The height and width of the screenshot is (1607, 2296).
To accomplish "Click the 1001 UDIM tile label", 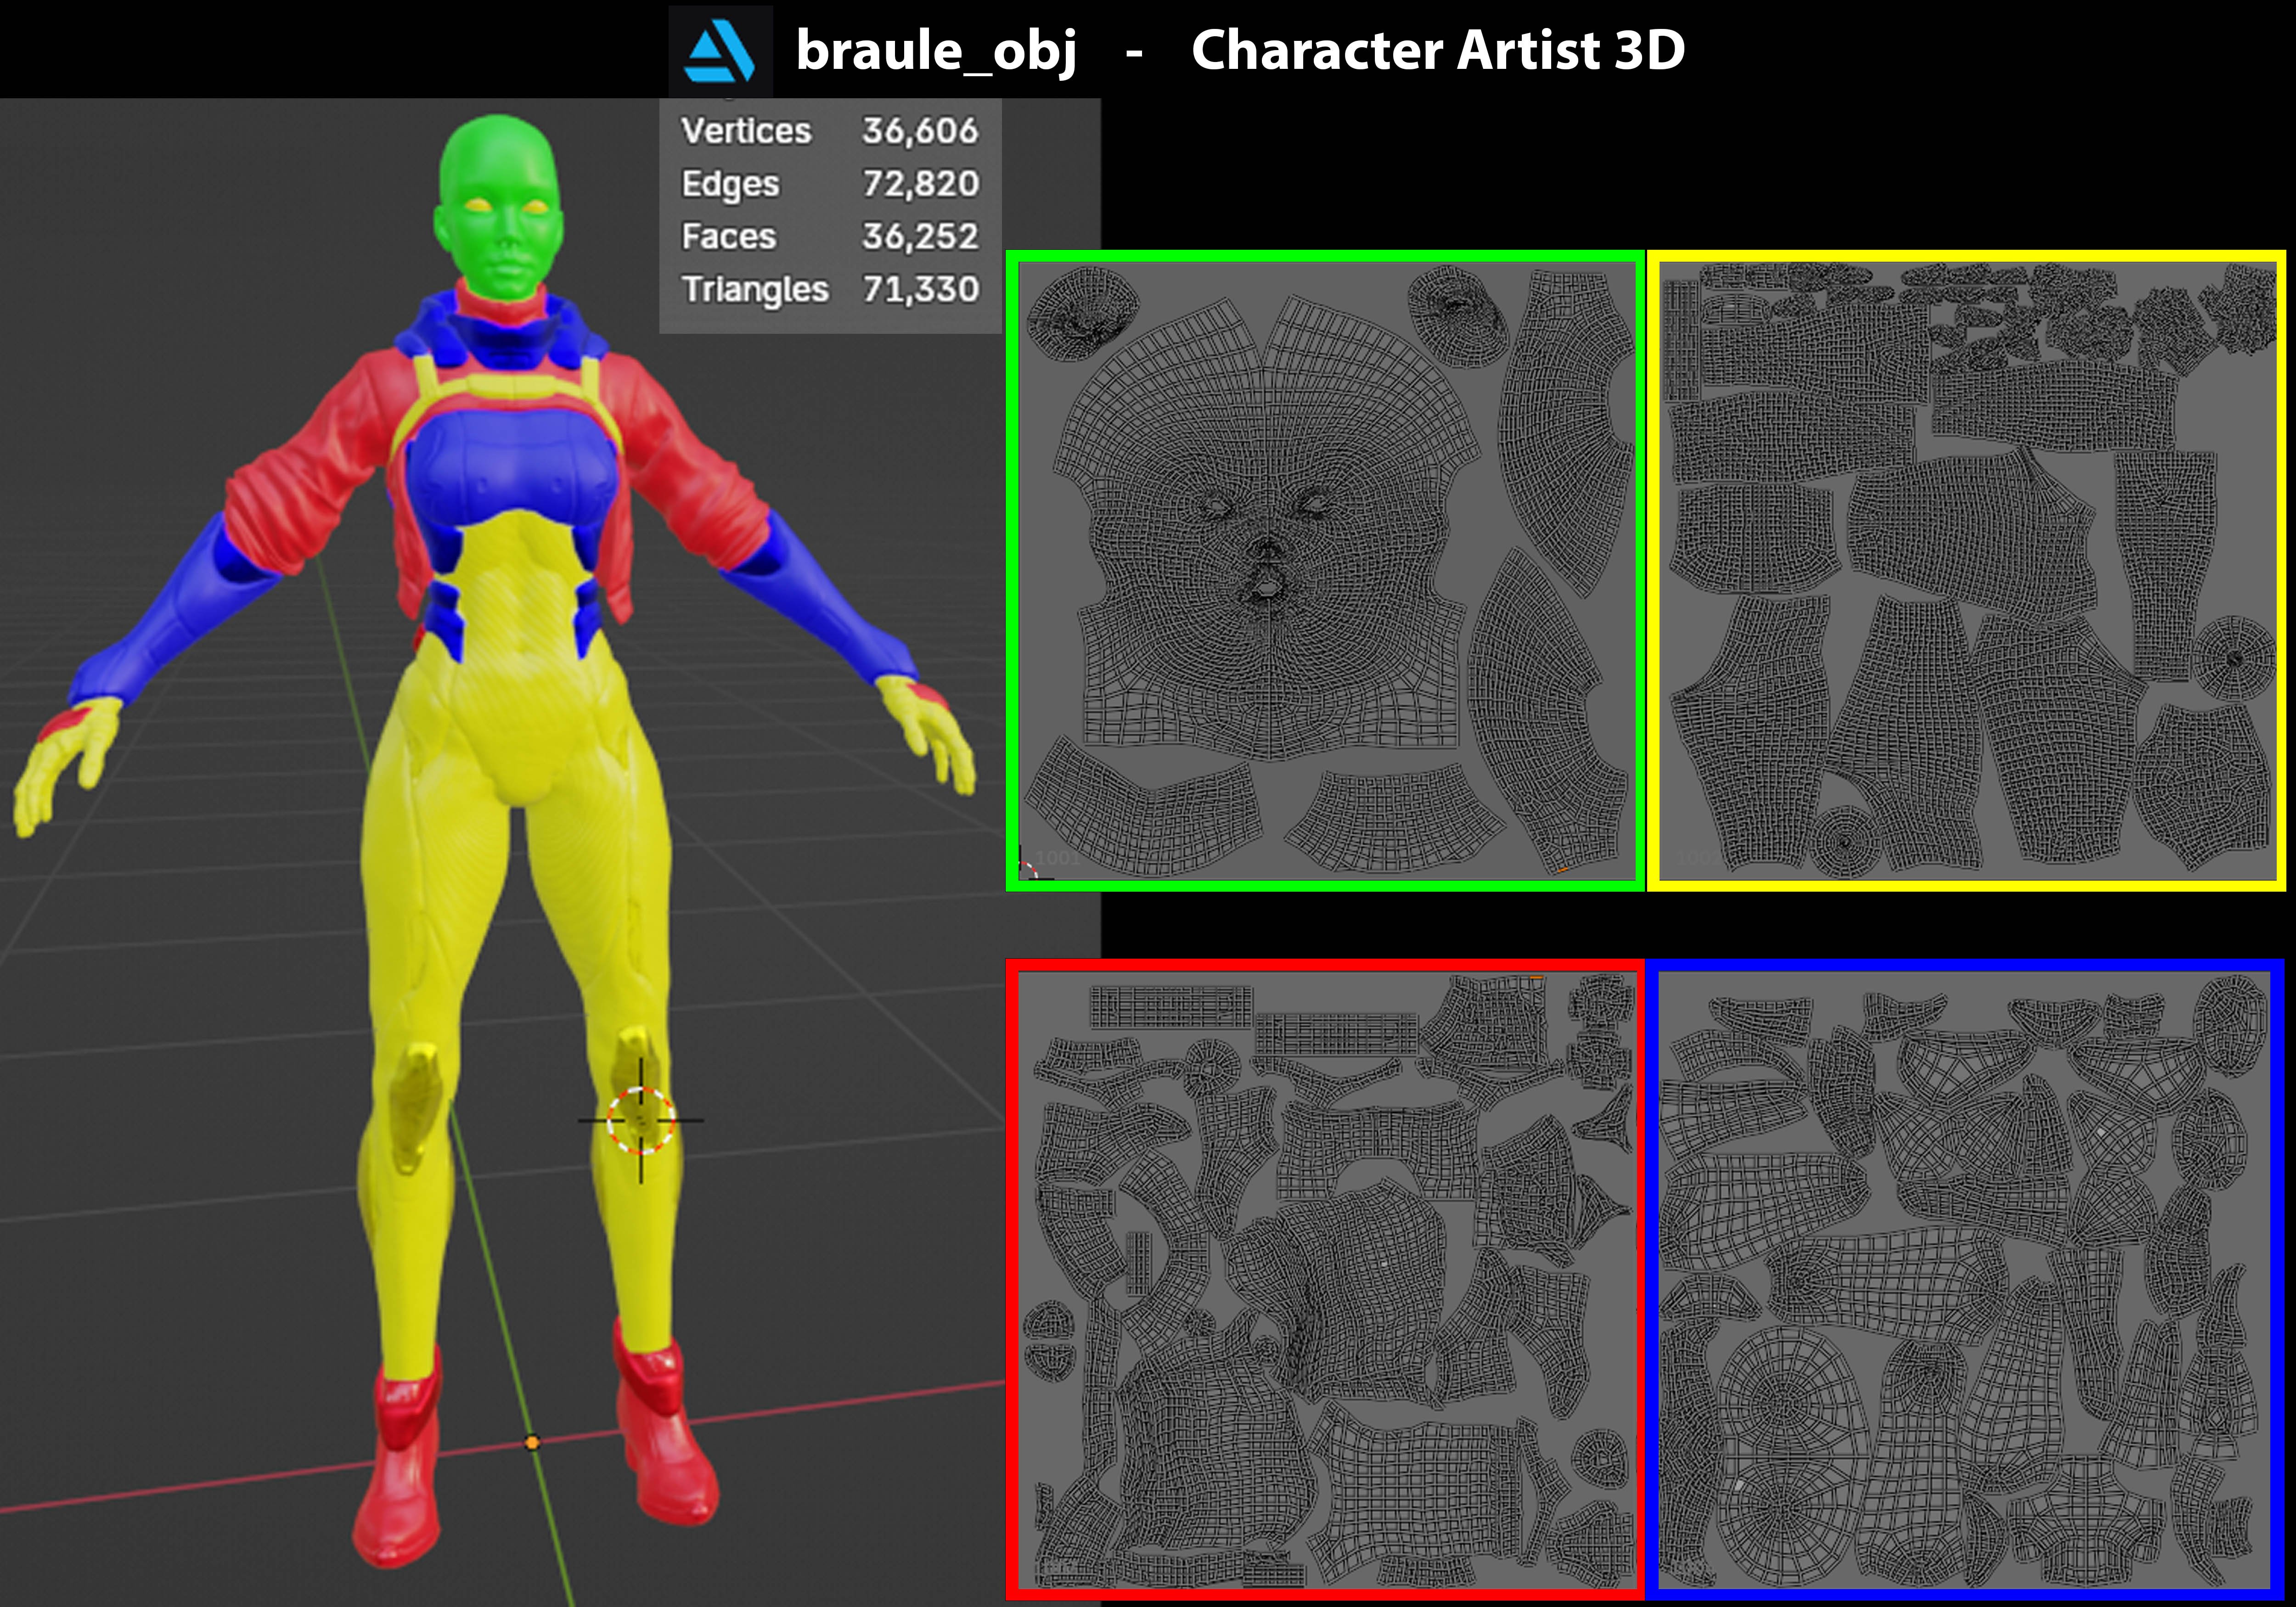I will (1058, 858).
